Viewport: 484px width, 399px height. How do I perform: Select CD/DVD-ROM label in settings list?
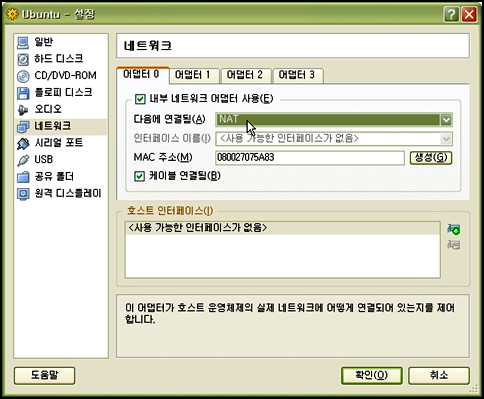[66, 76]
